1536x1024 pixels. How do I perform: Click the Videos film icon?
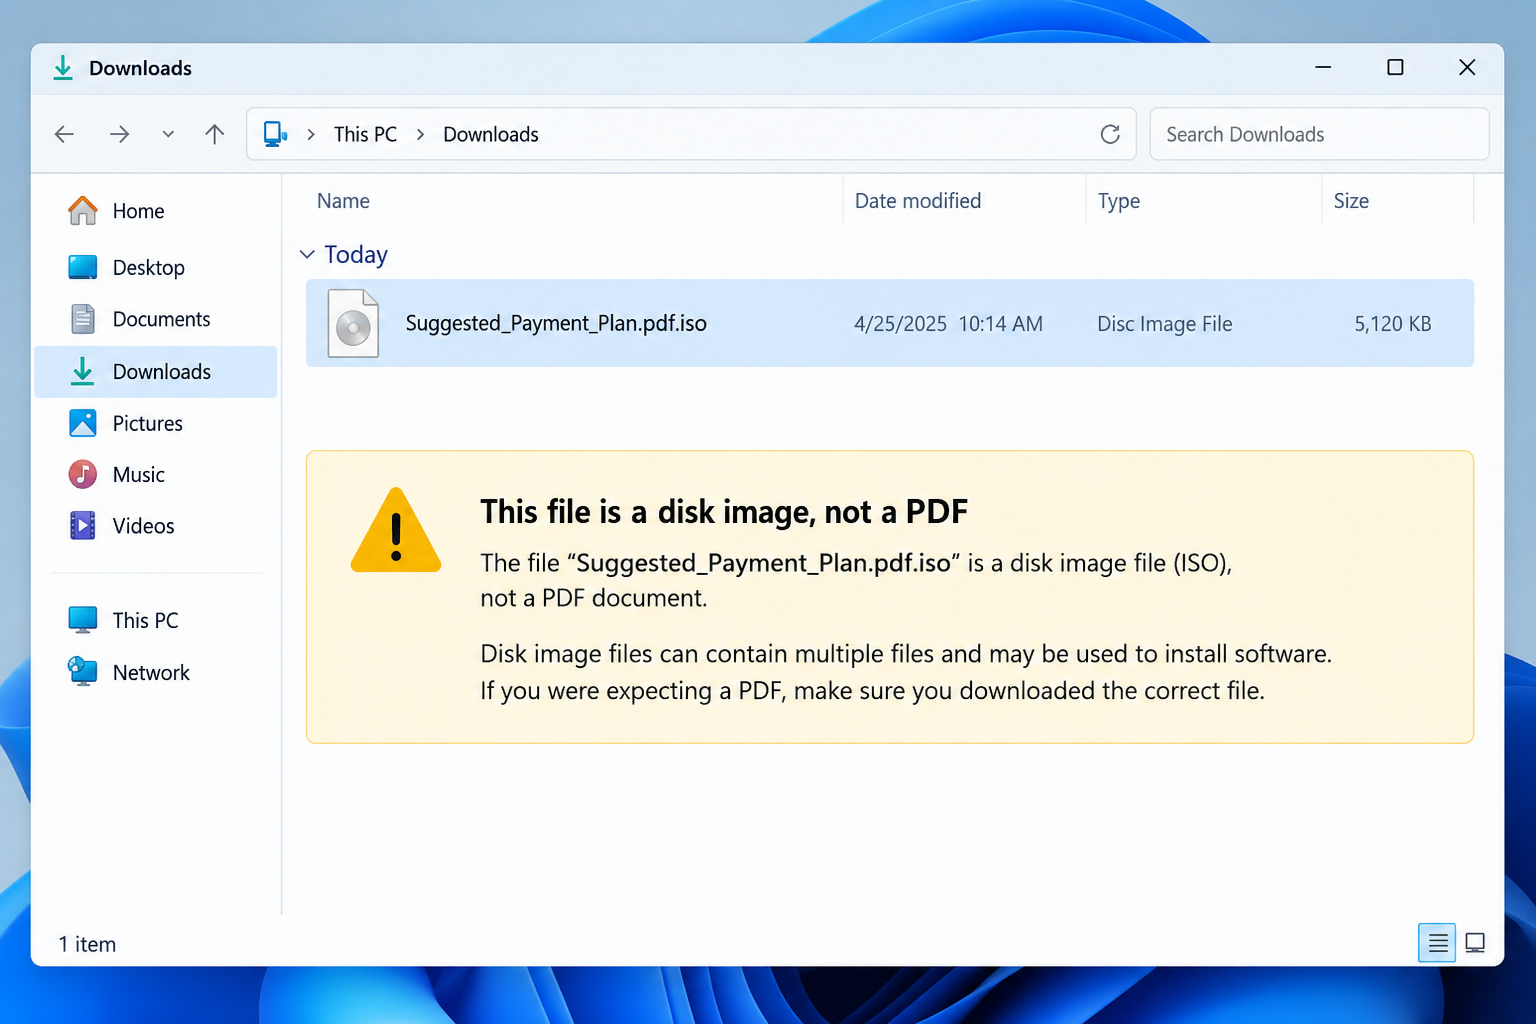(83, 526)
